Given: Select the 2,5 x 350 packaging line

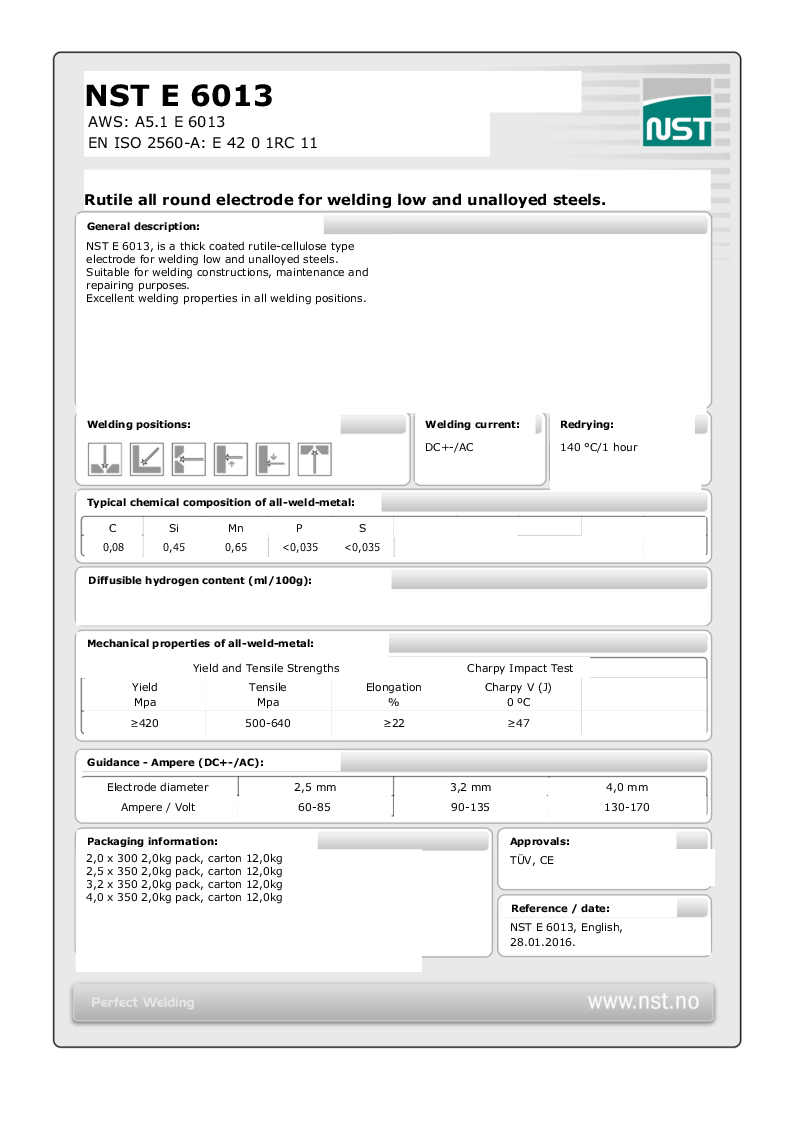Looking at the screenshot, I should [184, 872].
